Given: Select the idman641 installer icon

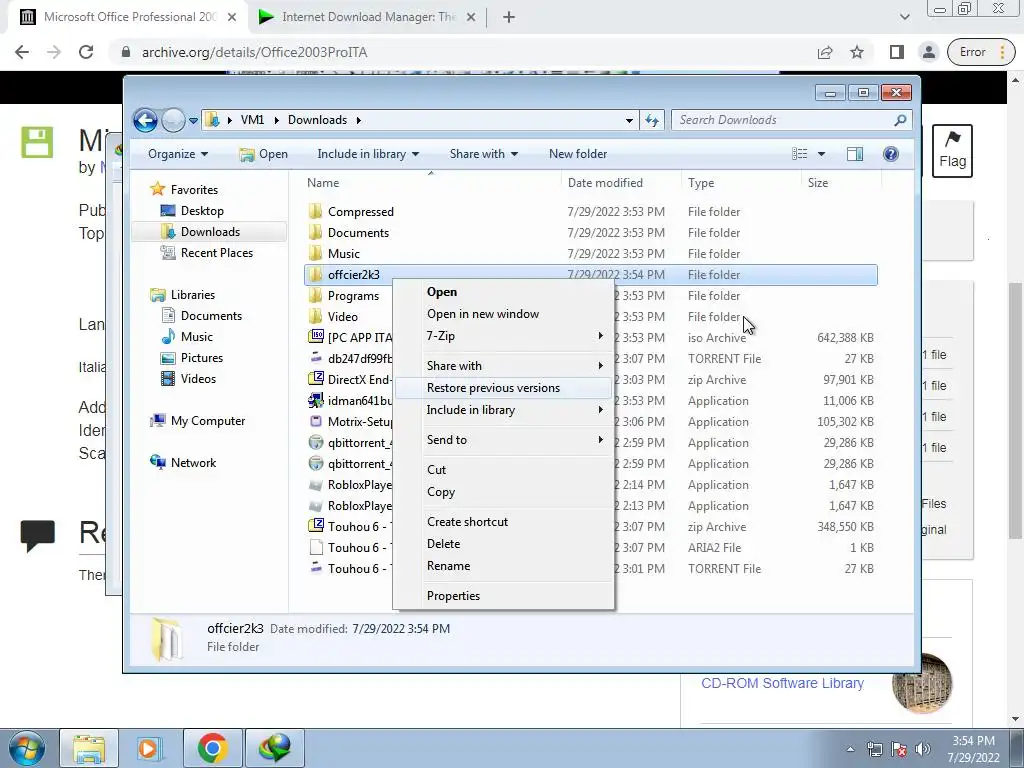Looking at the screenshot, I should [x=315, y=400].
